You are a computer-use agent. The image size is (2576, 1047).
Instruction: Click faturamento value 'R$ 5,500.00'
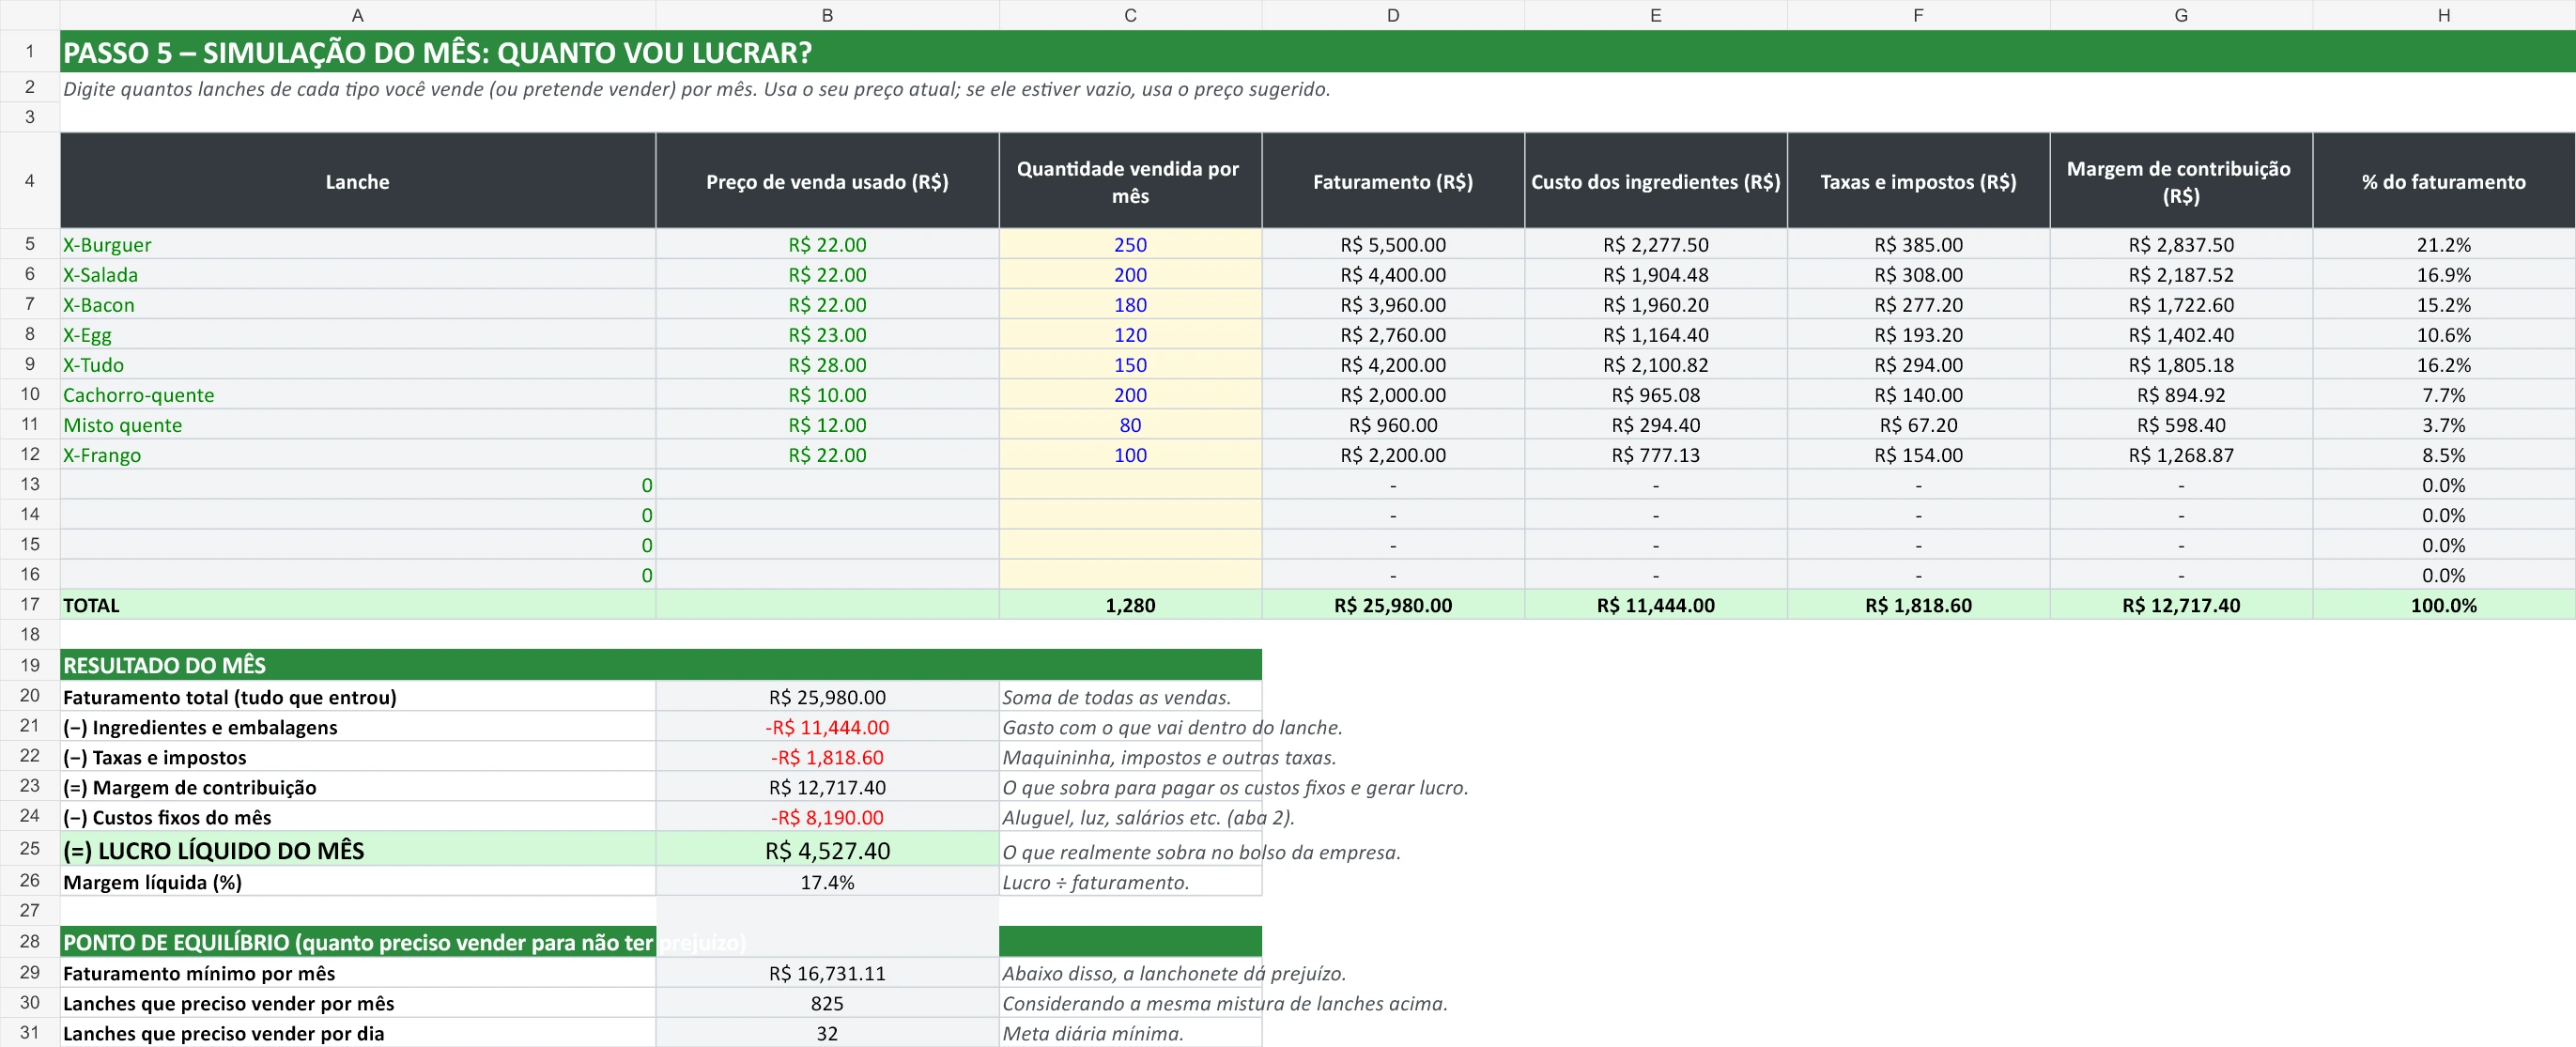coord(1393,244)
